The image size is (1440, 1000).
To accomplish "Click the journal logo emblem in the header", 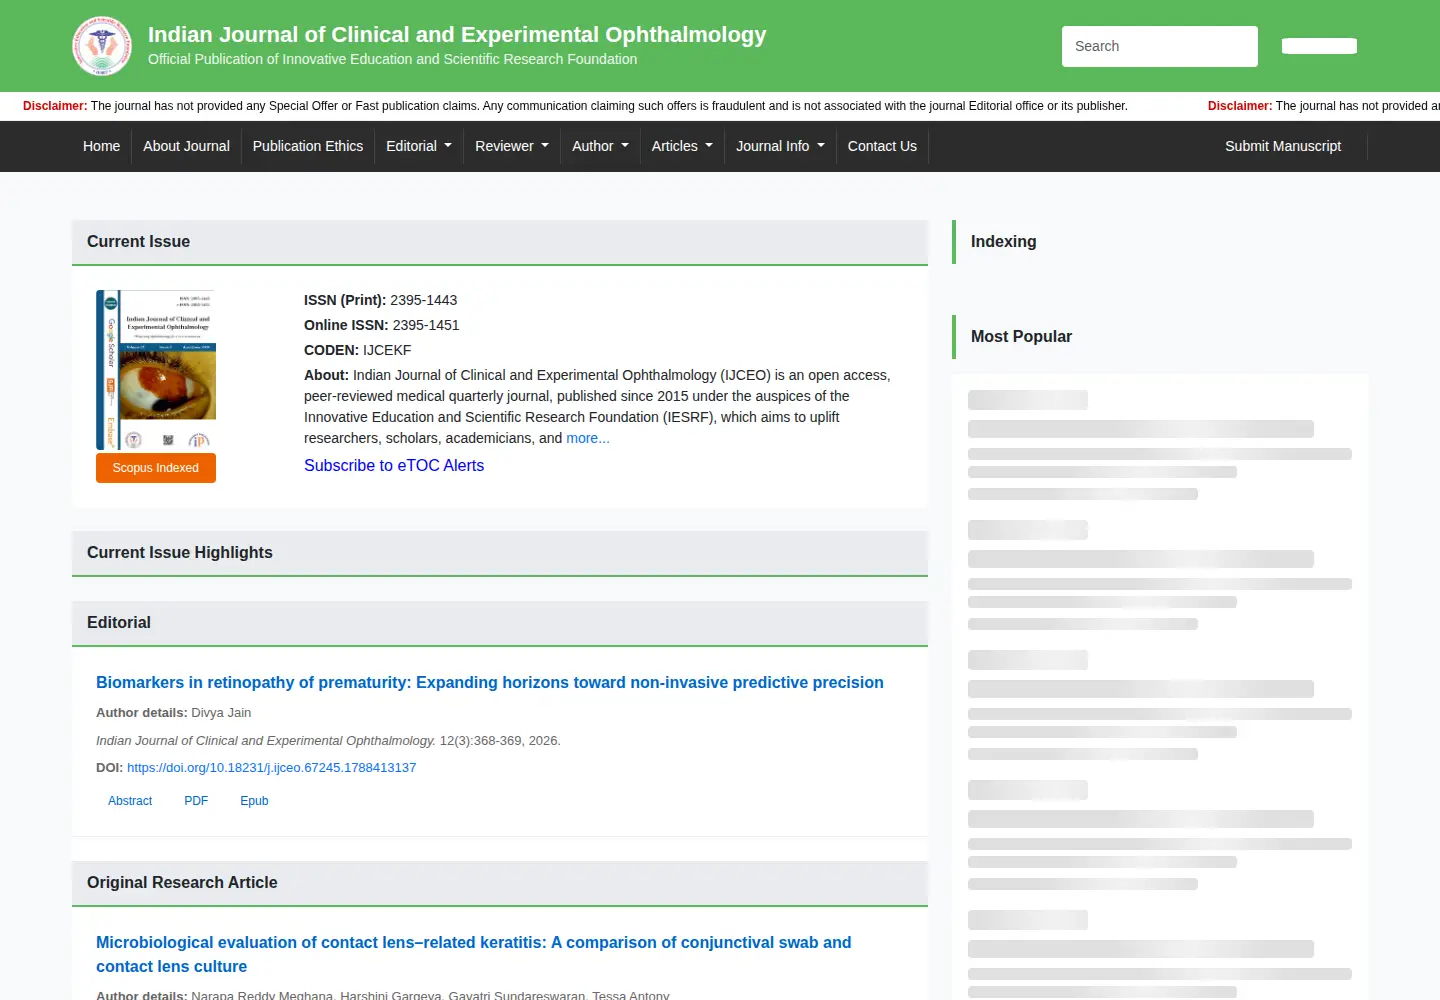I will (x=102, y=46).
